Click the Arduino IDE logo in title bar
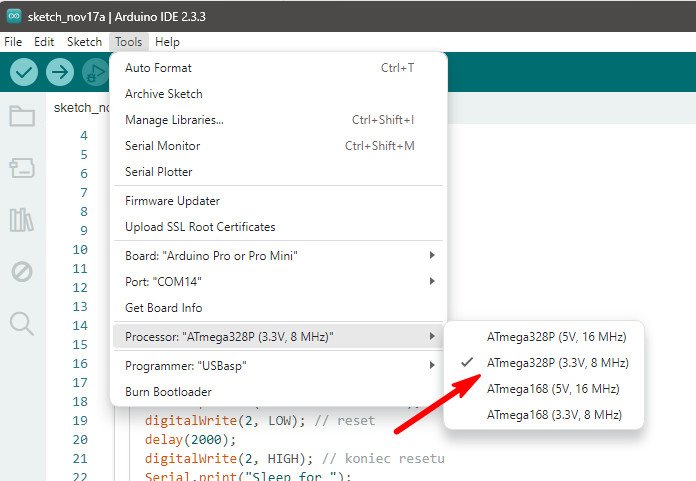Screen dimensions: 696x481 coord(12,14)
